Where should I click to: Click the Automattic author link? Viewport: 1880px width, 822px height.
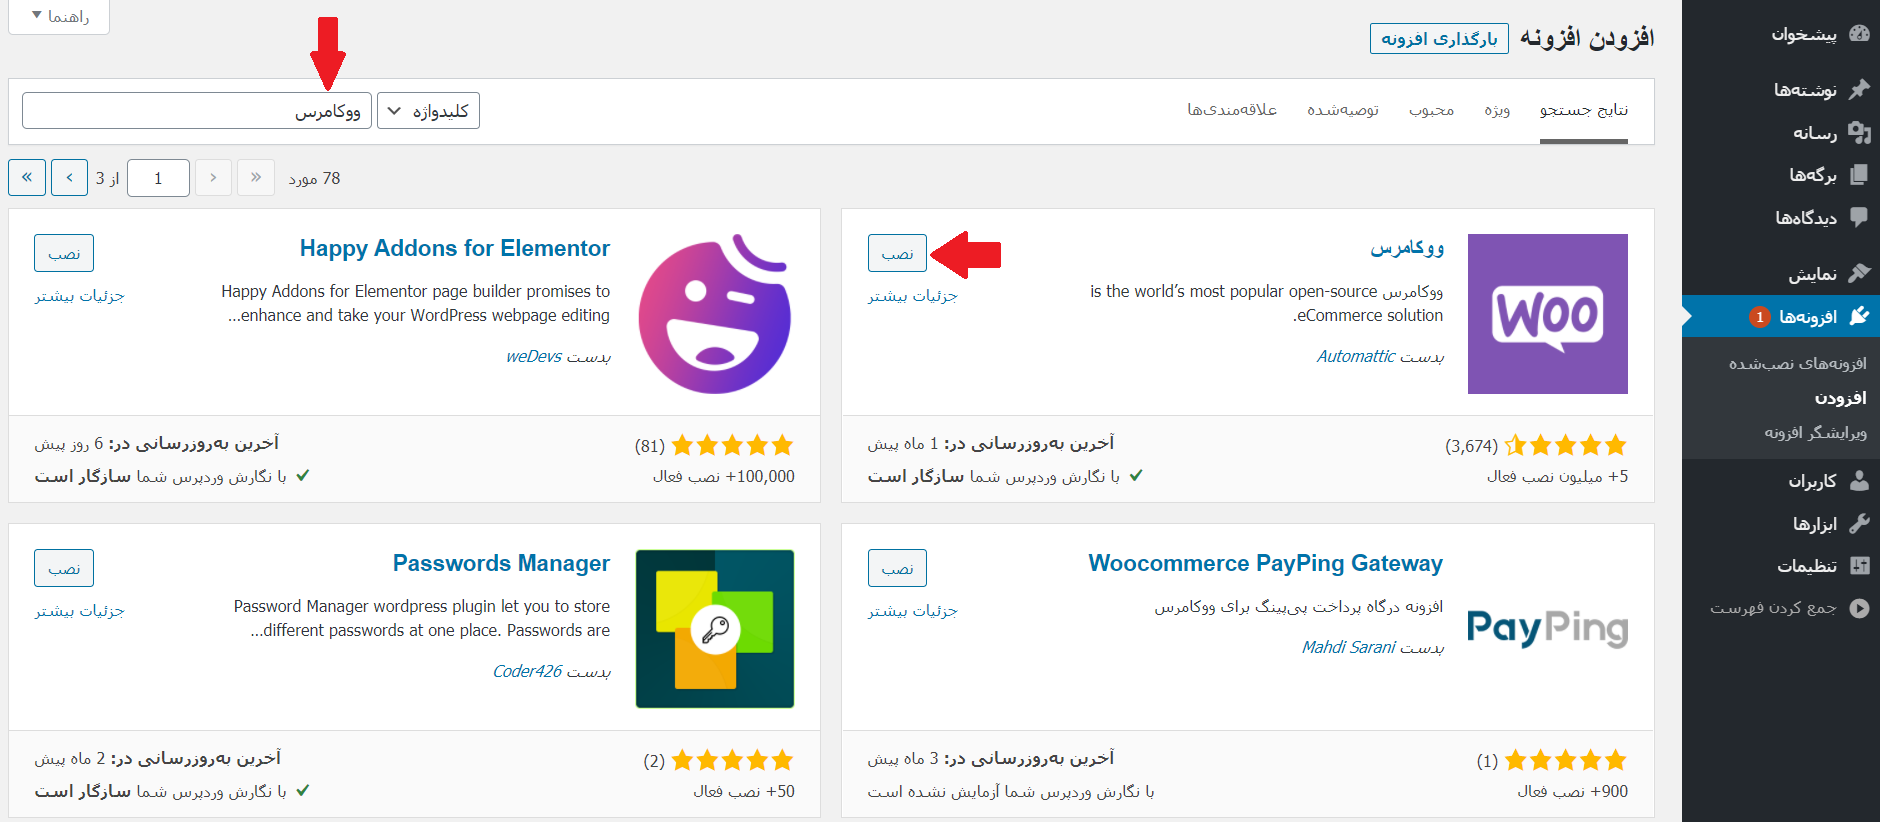[x=1355, y=356]
